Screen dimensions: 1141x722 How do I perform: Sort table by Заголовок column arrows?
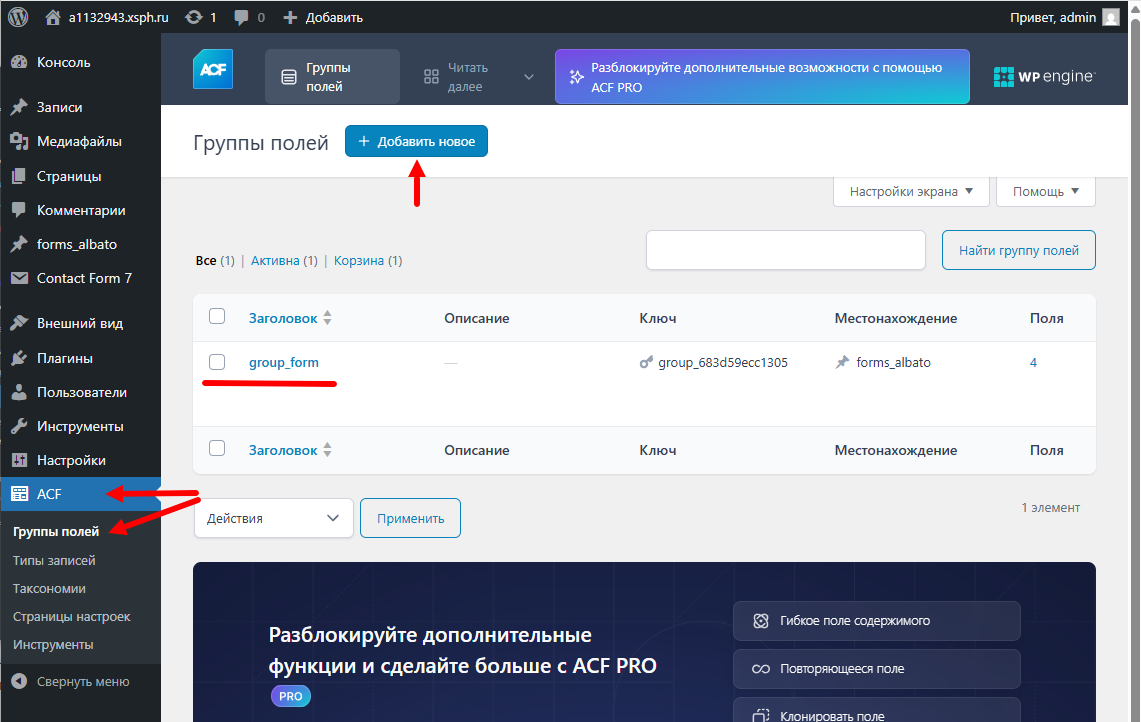click(327, 318)
